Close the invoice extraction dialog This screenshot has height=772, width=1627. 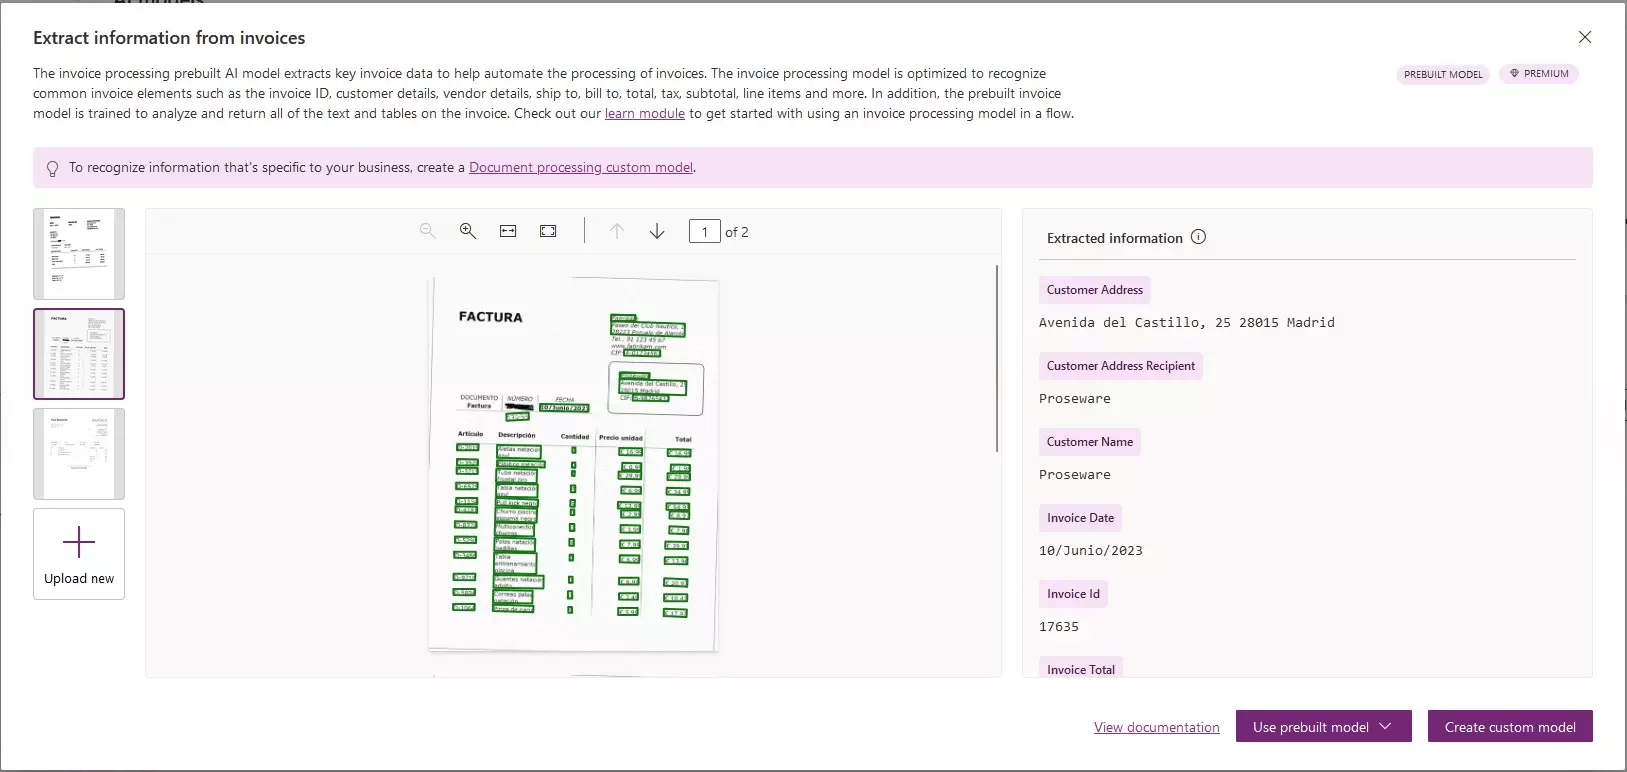pyautogui.click(x=1585, y=37)
